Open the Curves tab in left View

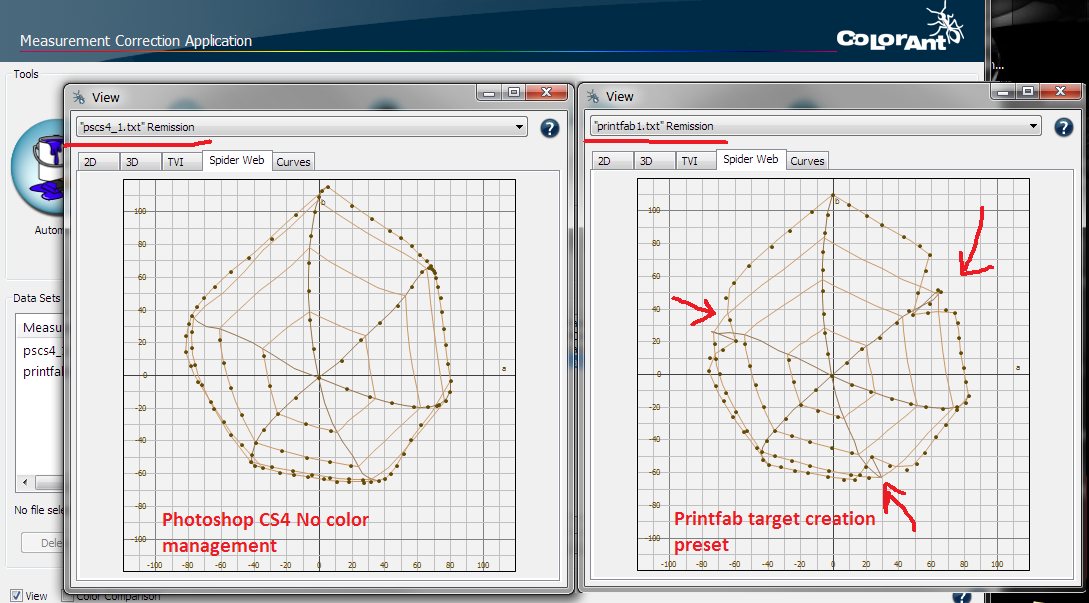[x=293, y=161]
